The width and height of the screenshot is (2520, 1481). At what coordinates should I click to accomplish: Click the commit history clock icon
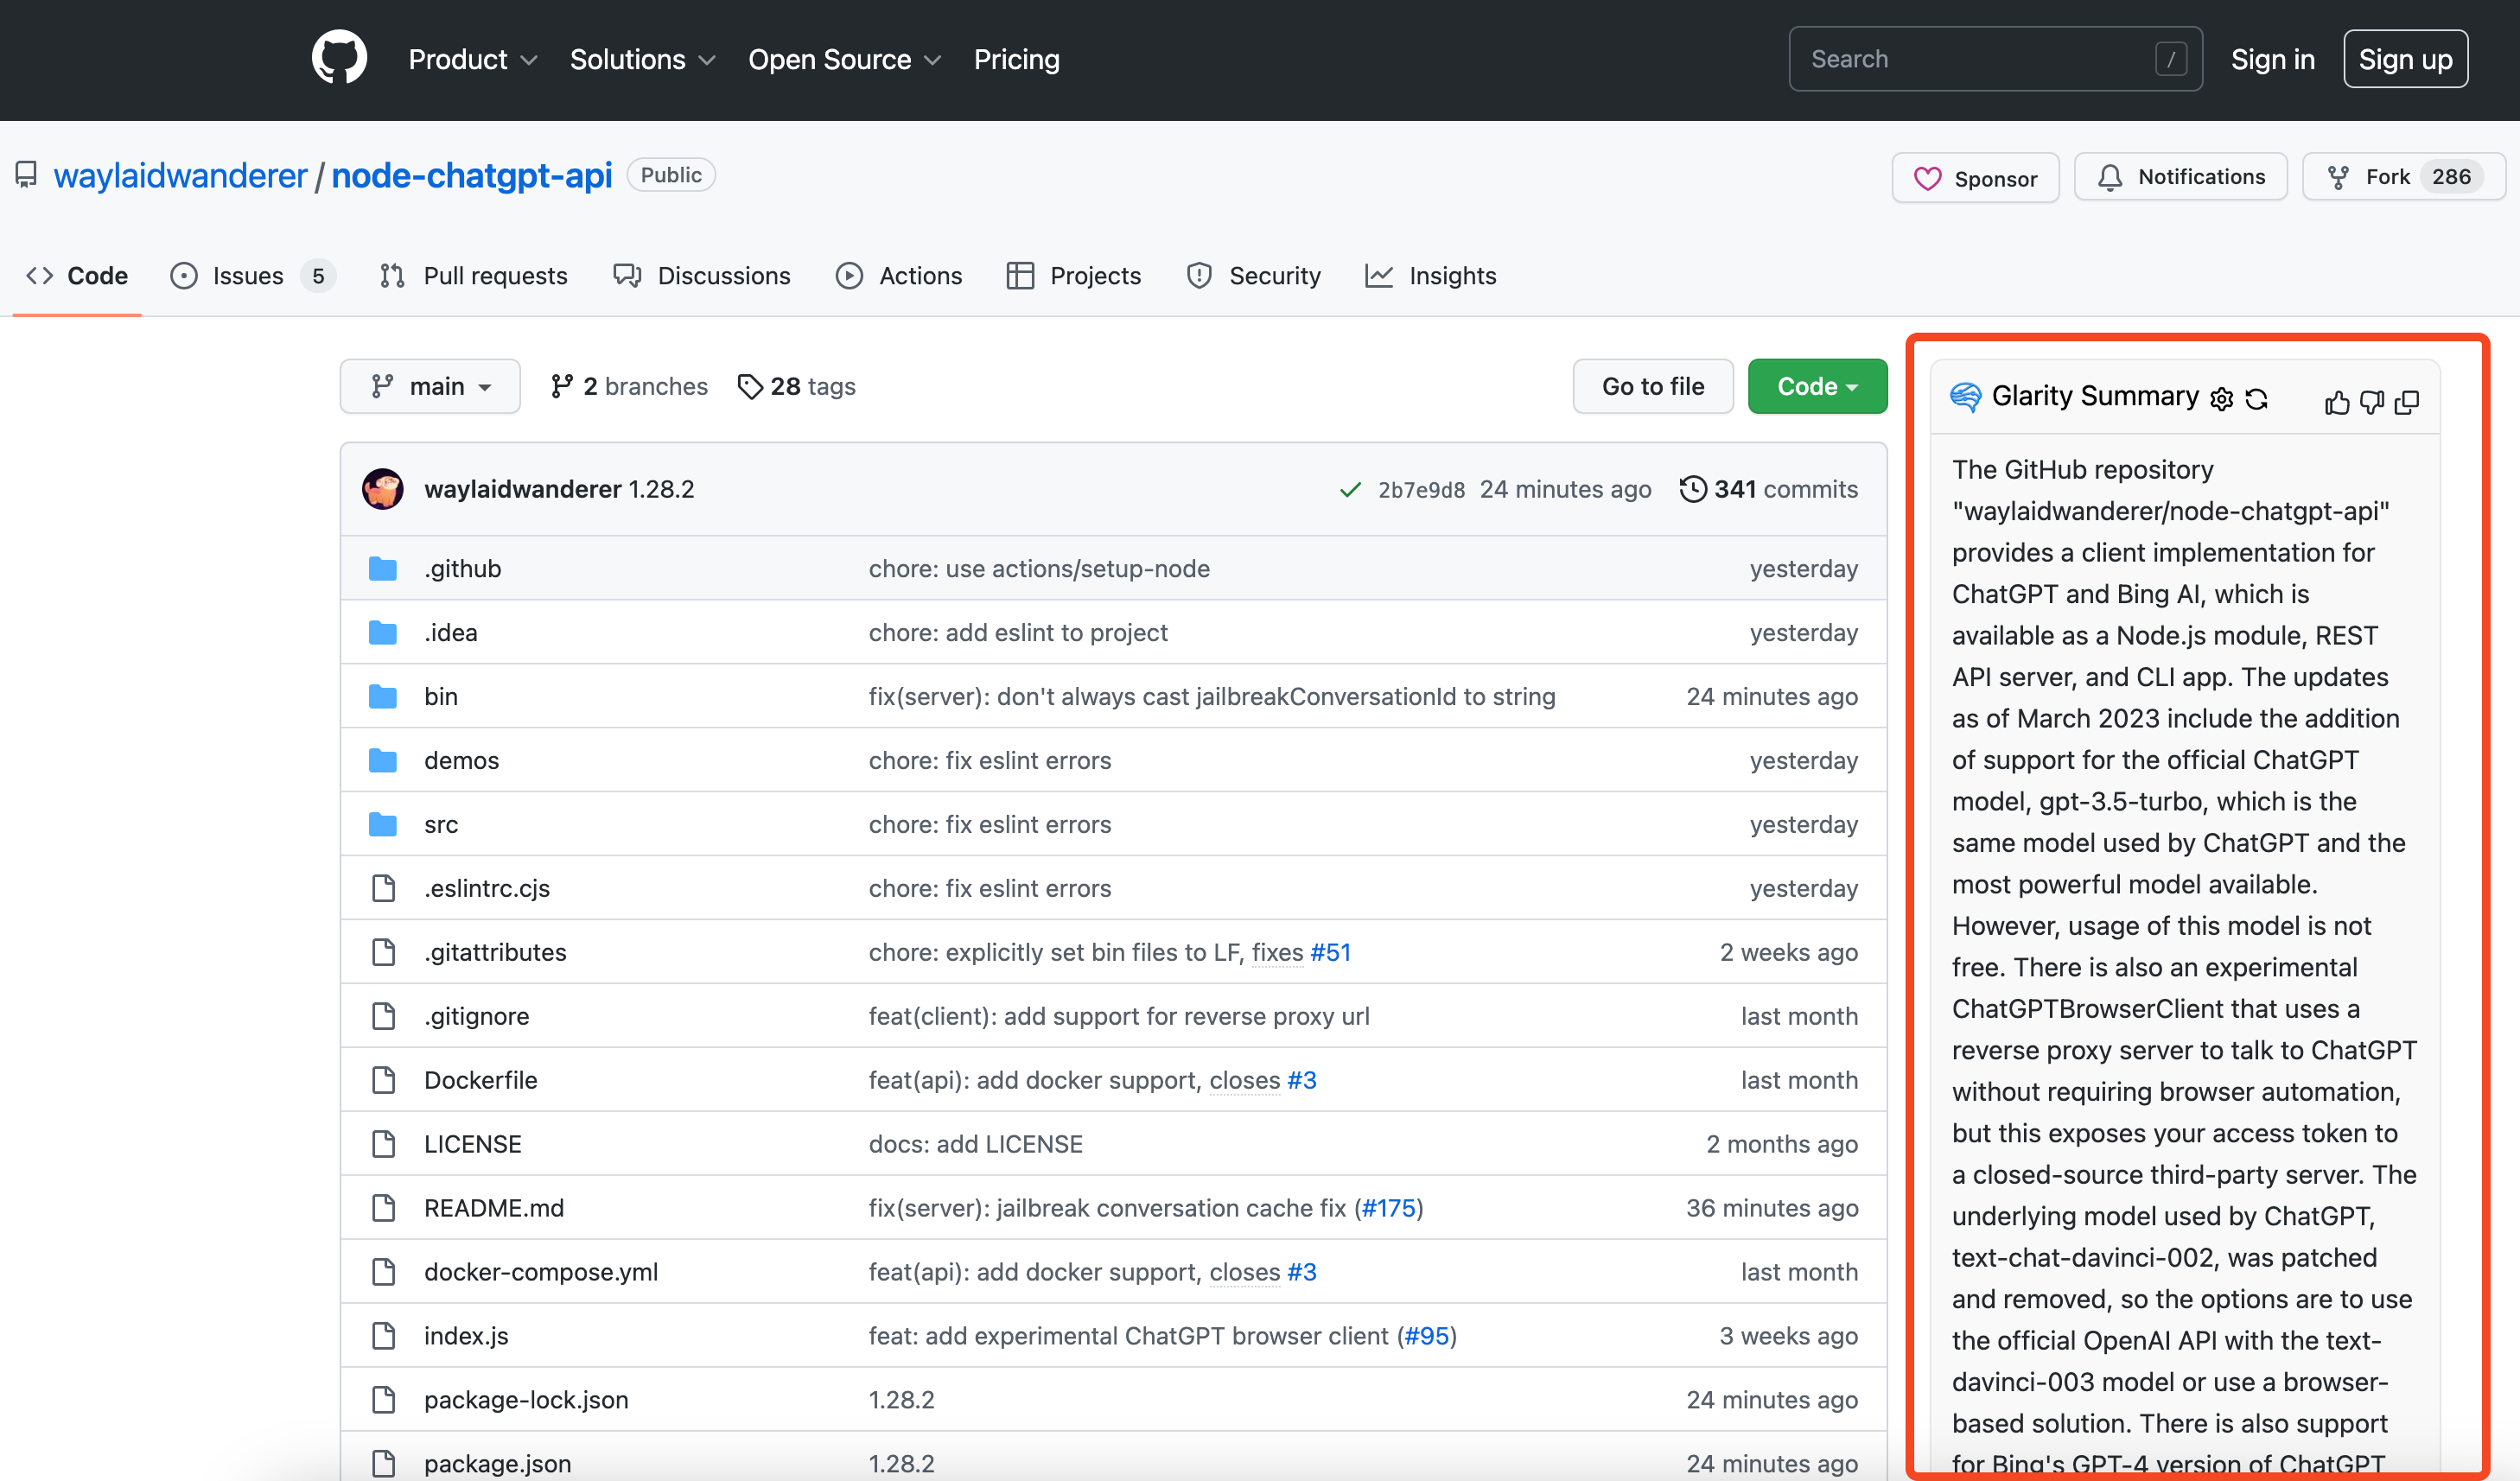(x=1693, y=489)
